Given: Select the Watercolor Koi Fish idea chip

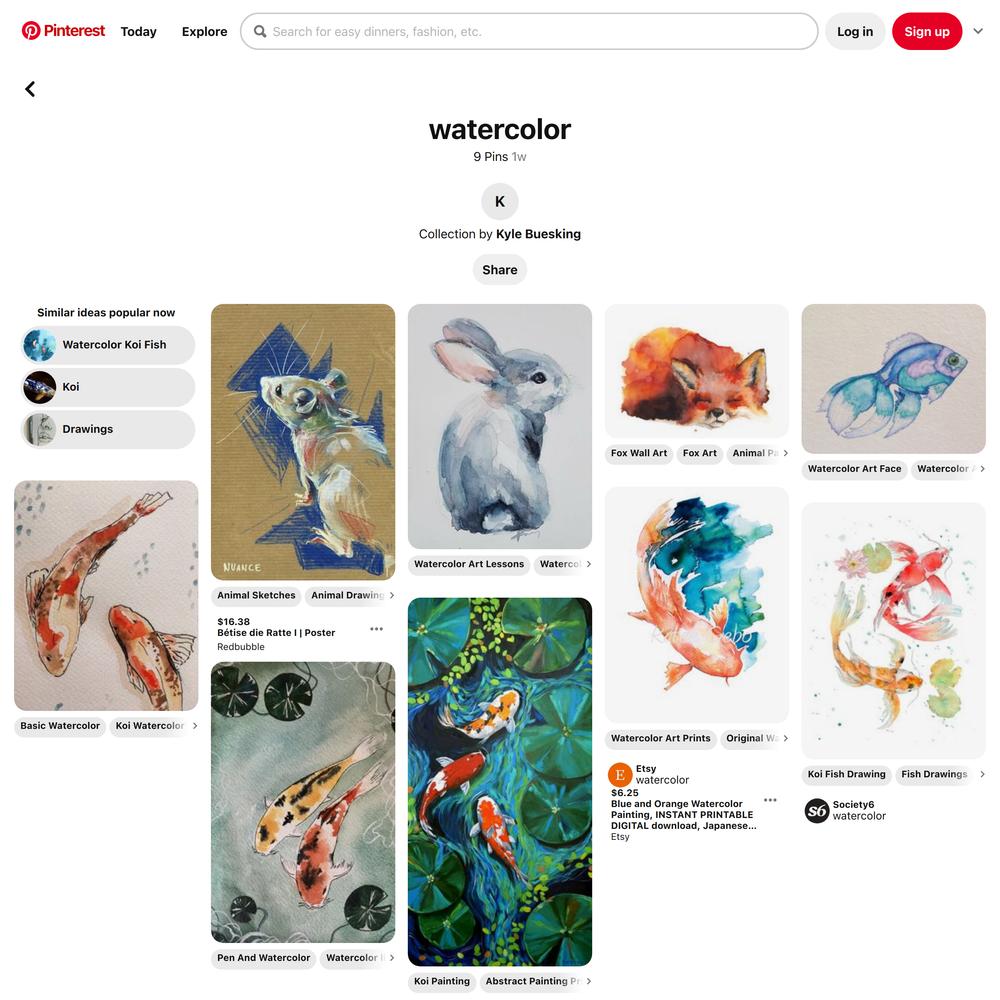Looking at the screenshot, I should point(108,345).
